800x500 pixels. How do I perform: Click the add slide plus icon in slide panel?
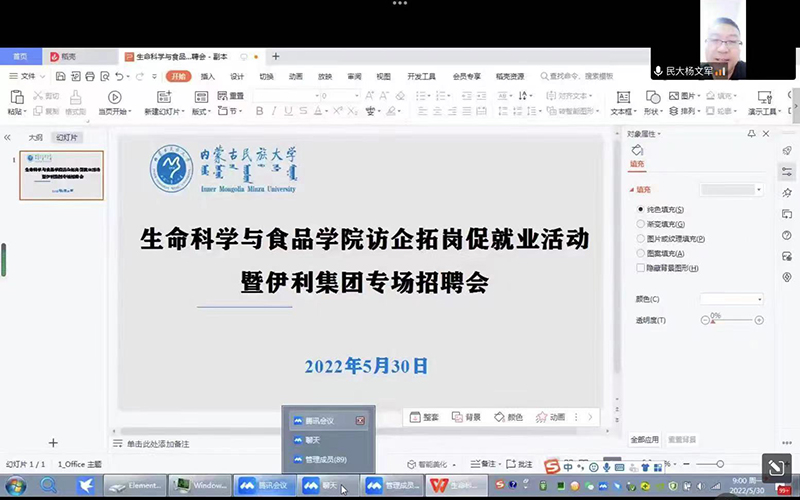click(53, 443)
